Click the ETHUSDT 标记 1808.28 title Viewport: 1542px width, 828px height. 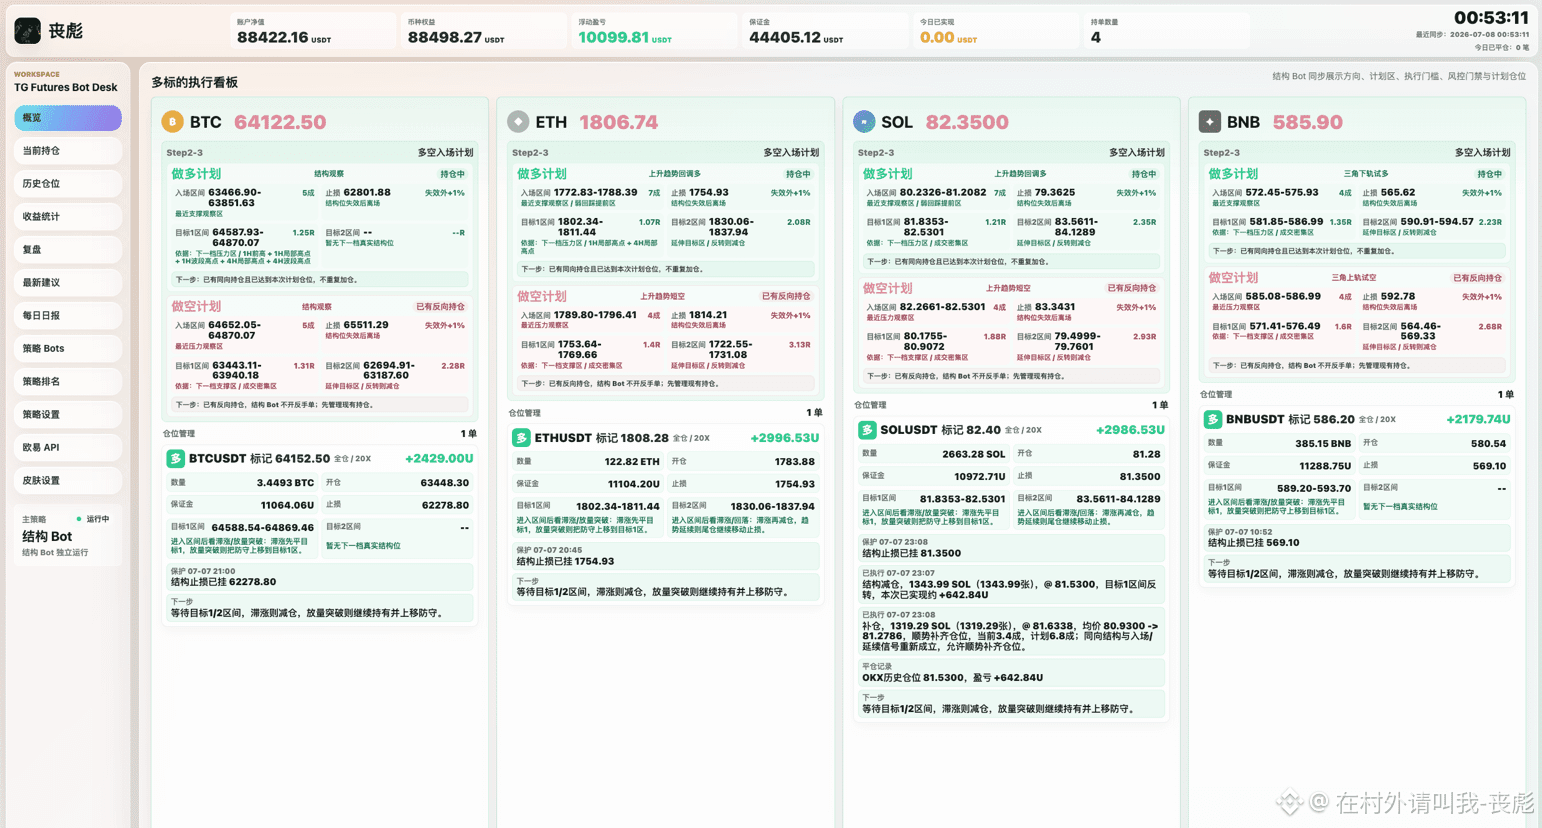point(601,438)
